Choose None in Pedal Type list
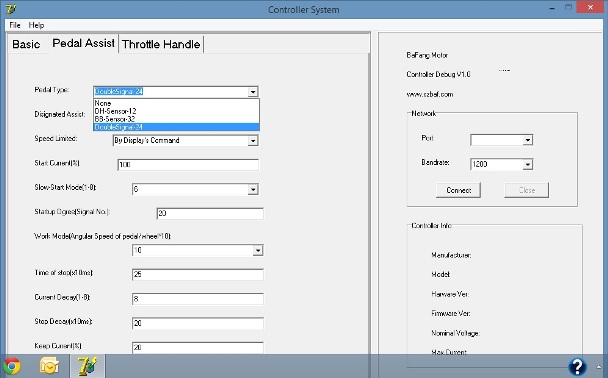The image size is (608, 378). (x=176, y=103)
